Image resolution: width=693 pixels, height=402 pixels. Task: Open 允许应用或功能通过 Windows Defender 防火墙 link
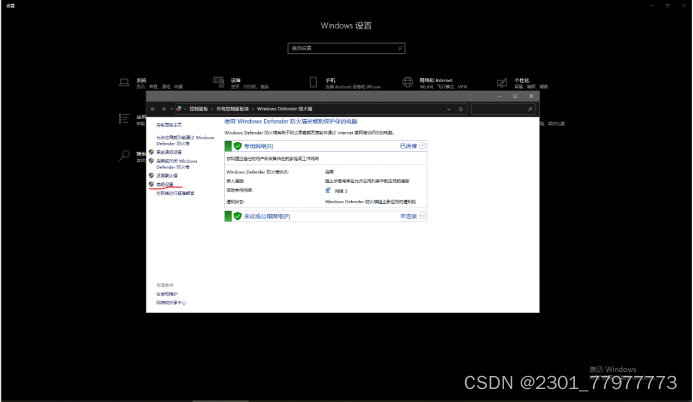point(185,140)
